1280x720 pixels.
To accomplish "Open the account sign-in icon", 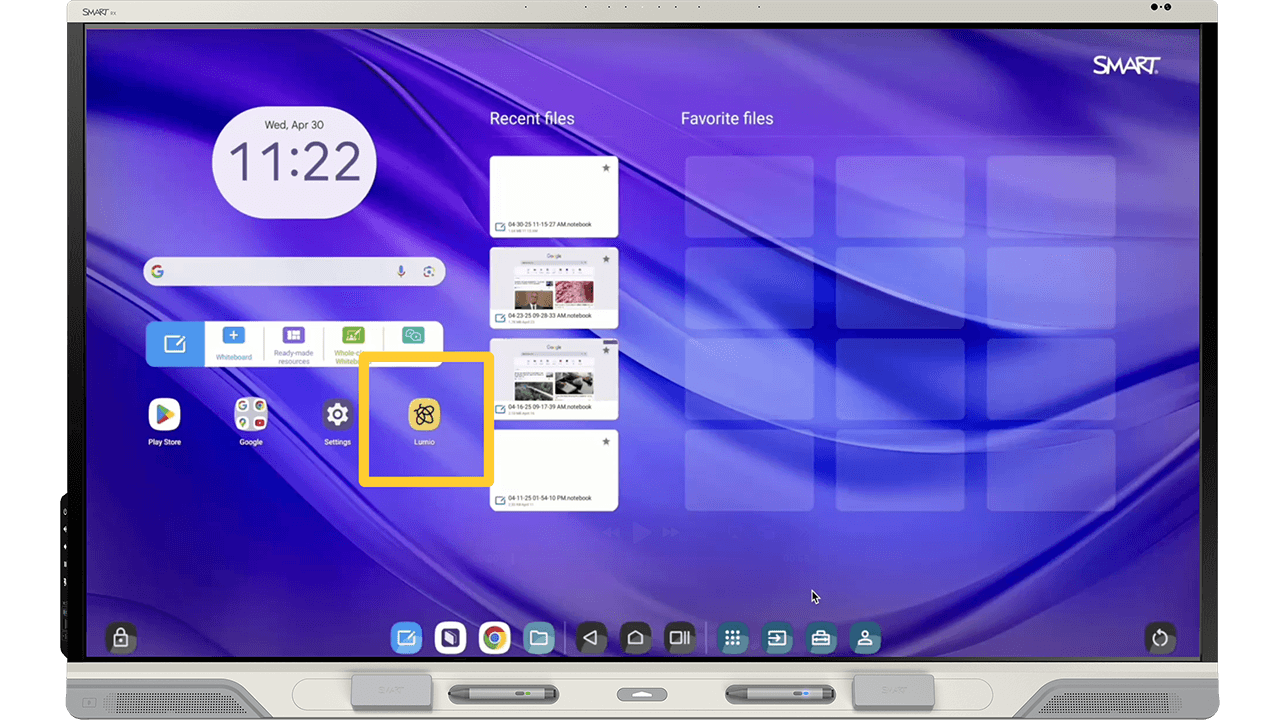I will (865, 637).
